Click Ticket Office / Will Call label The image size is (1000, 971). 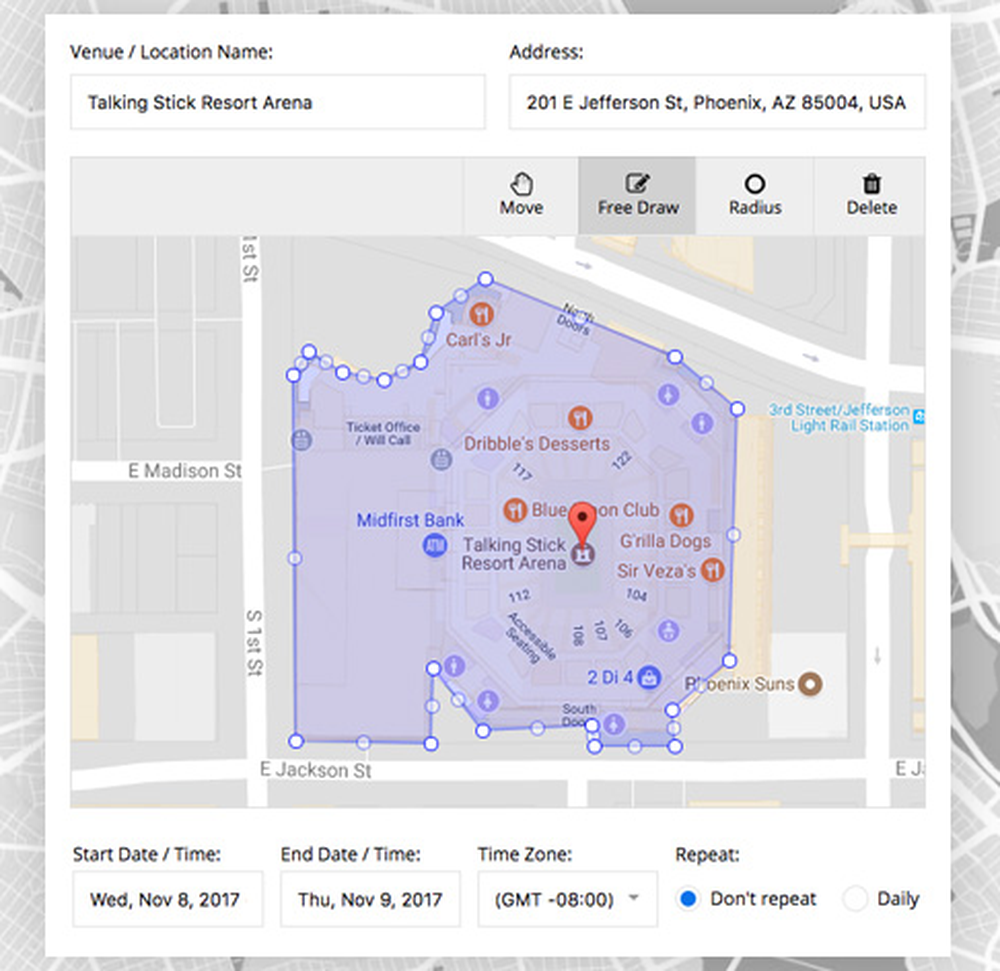click(383, 433)
